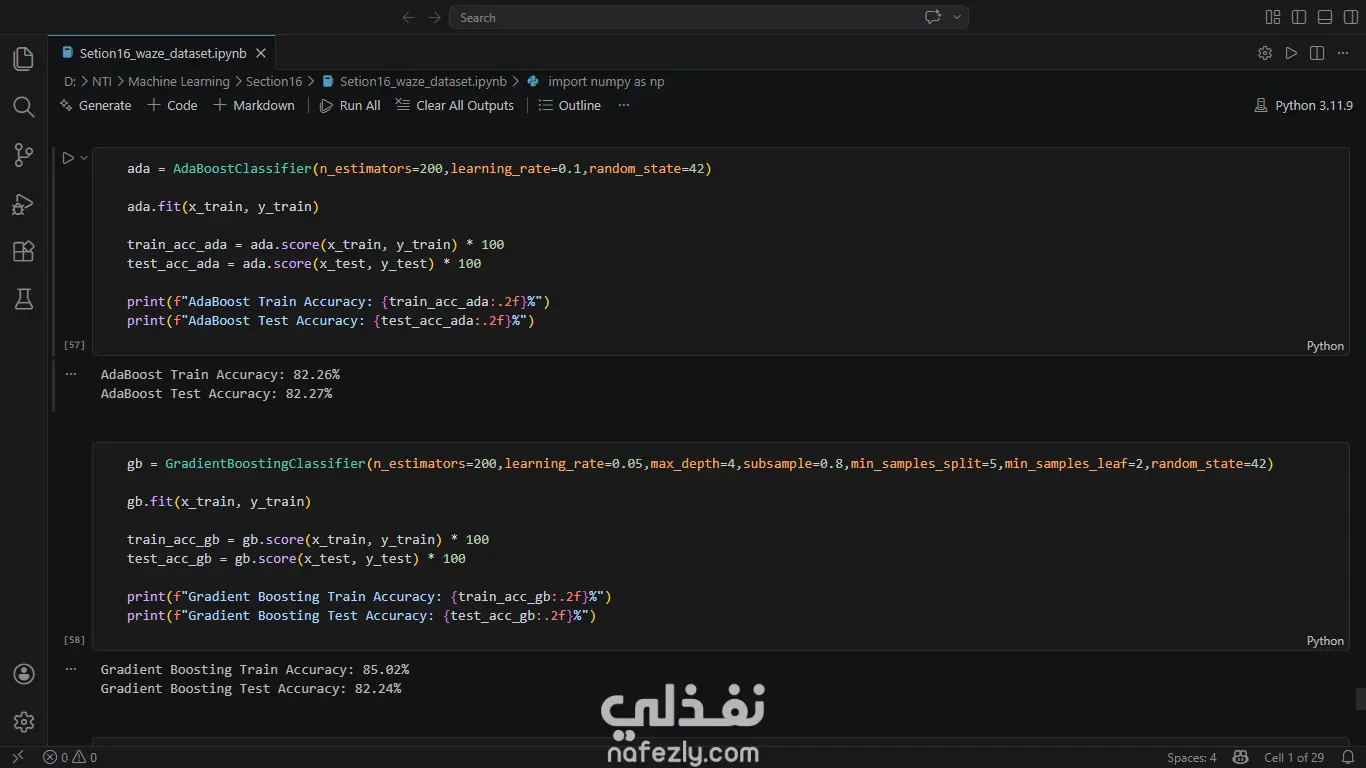Open the Copilot dropdown chevron in title bar
Screen dimensions: 1366x768
[x=957, y=17]
